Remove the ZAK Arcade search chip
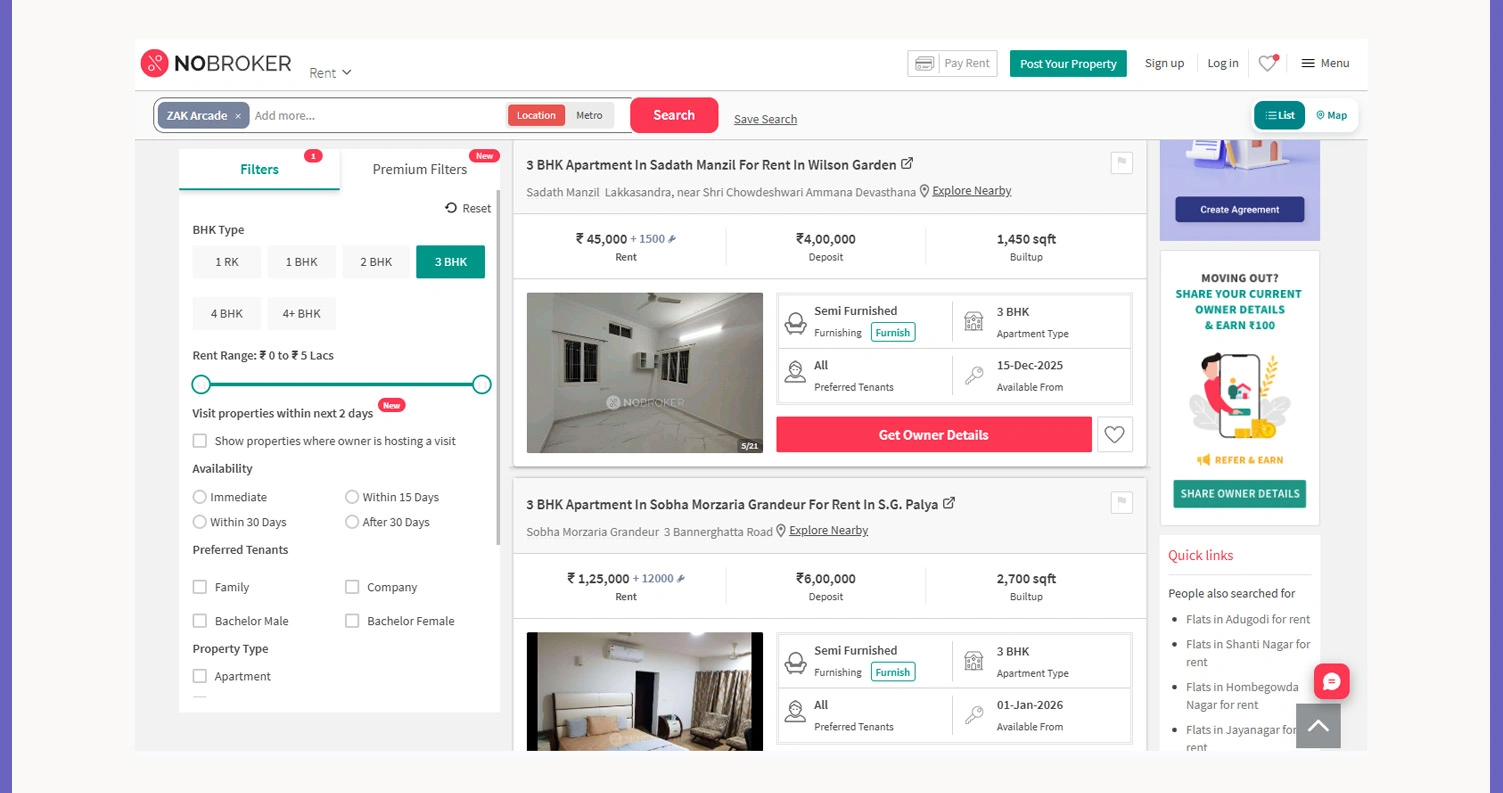The height and width of the screenshot is (793, 1503). 238,115
